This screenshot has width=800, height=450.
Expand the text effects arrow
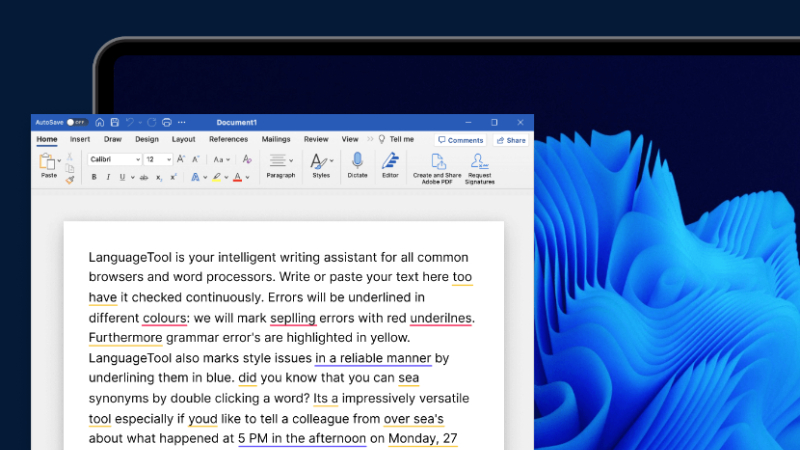tap(205, 178)
